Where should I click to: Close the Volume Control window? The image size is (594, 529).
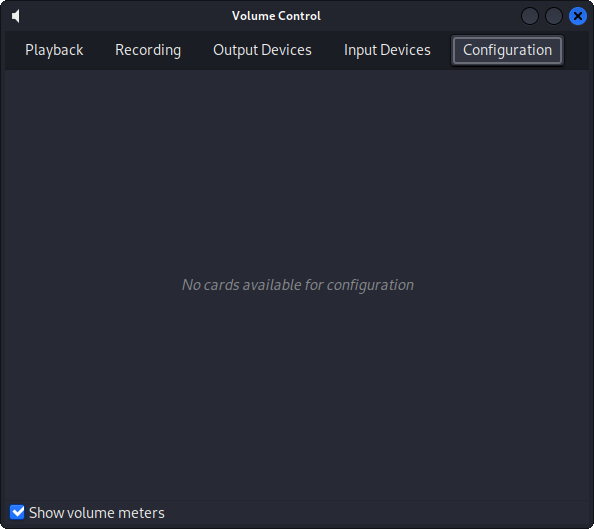[x=577, y=16]
